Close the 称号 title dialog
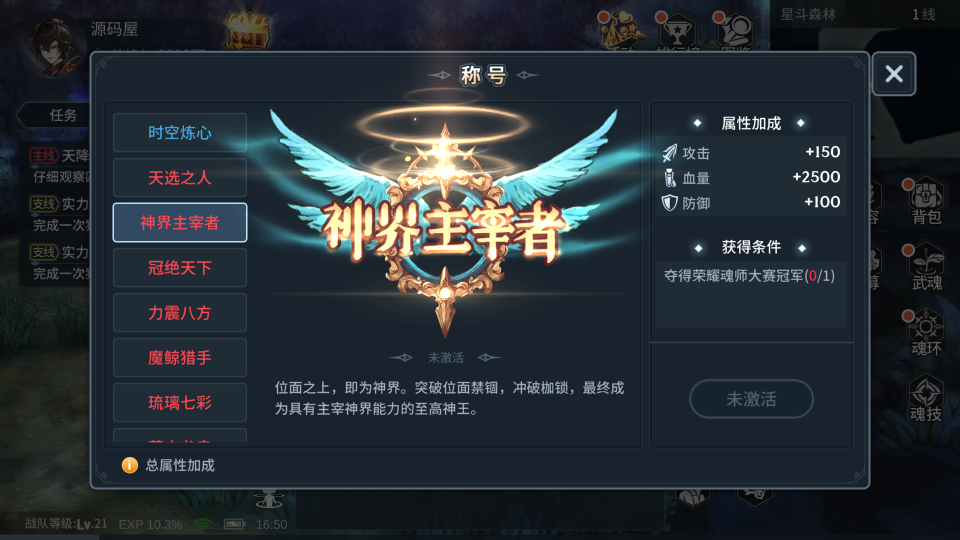The height and width of the screenshot is (540, 960). (x=894, y=73)
